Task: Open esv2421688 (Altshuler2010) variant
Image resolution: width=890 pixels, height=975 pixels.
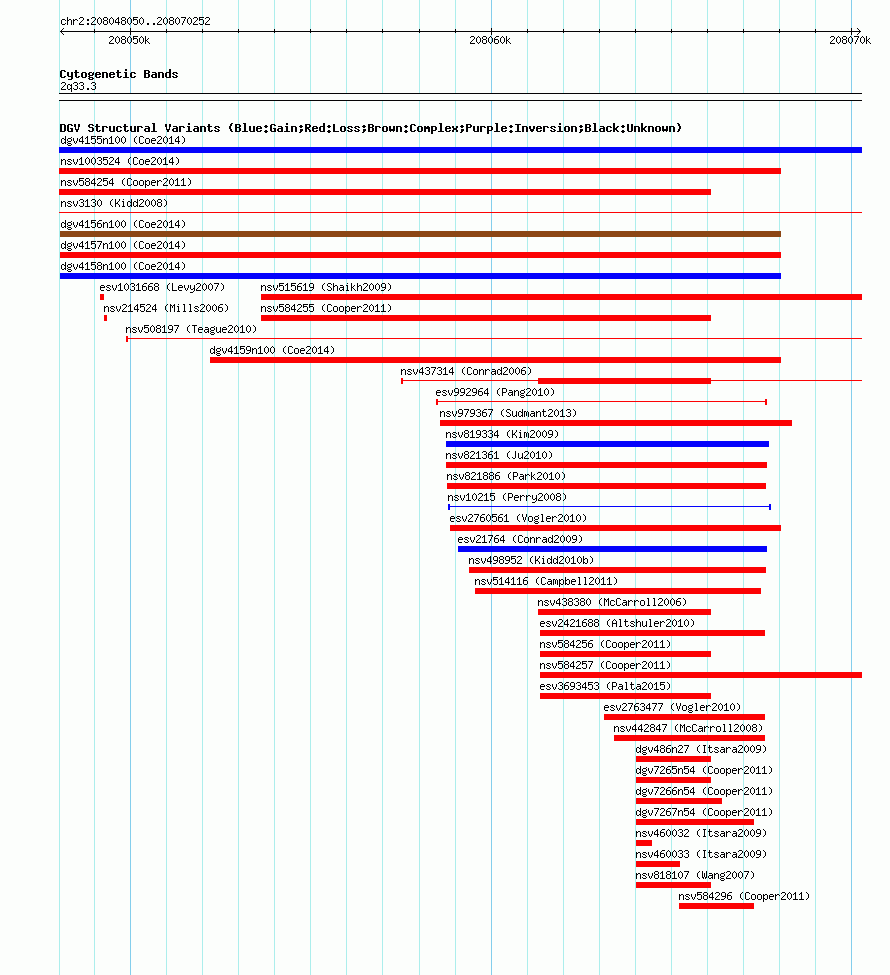Action: tap(617, 624)
